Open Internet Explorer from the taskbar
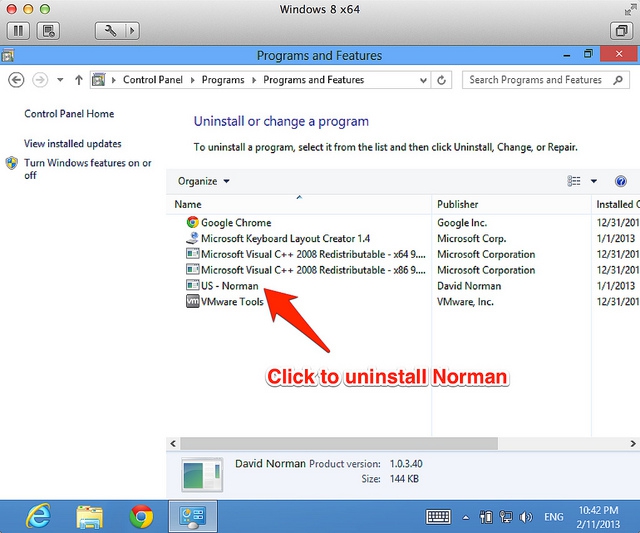640x533 pixels. click(x=39, y=516)
